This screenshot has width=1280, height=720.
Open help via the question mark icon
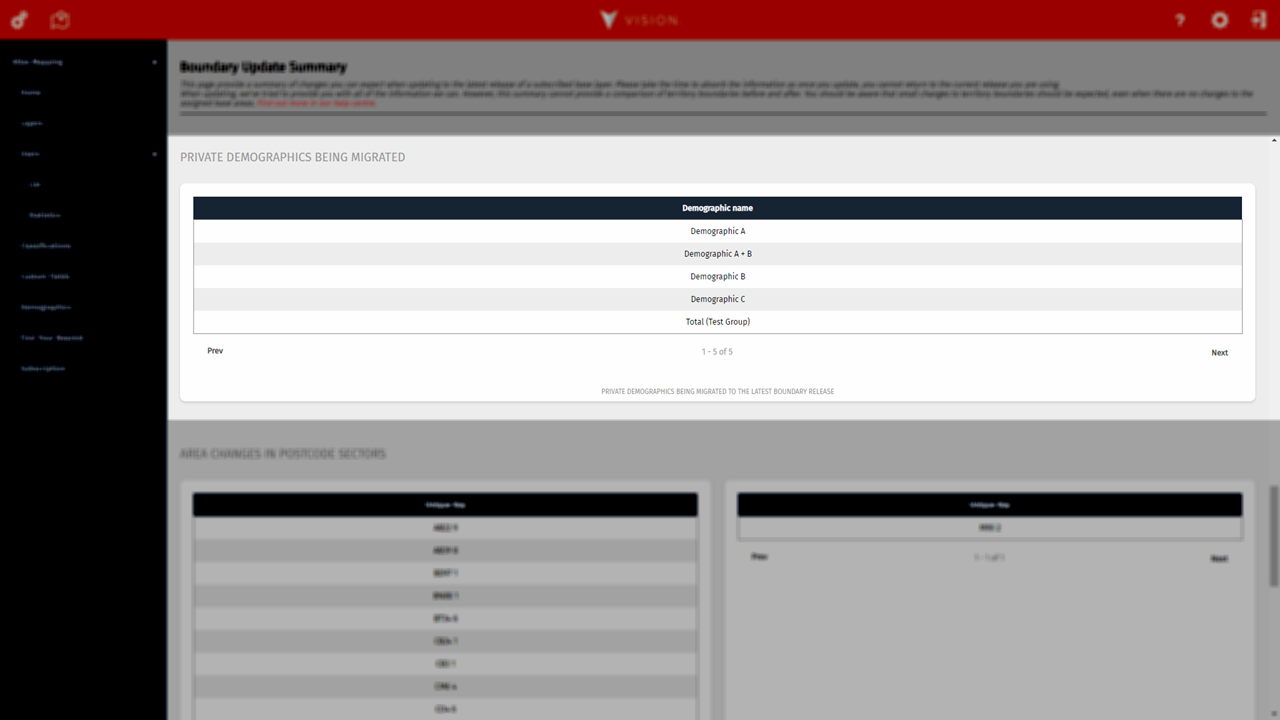point(1180,20)
